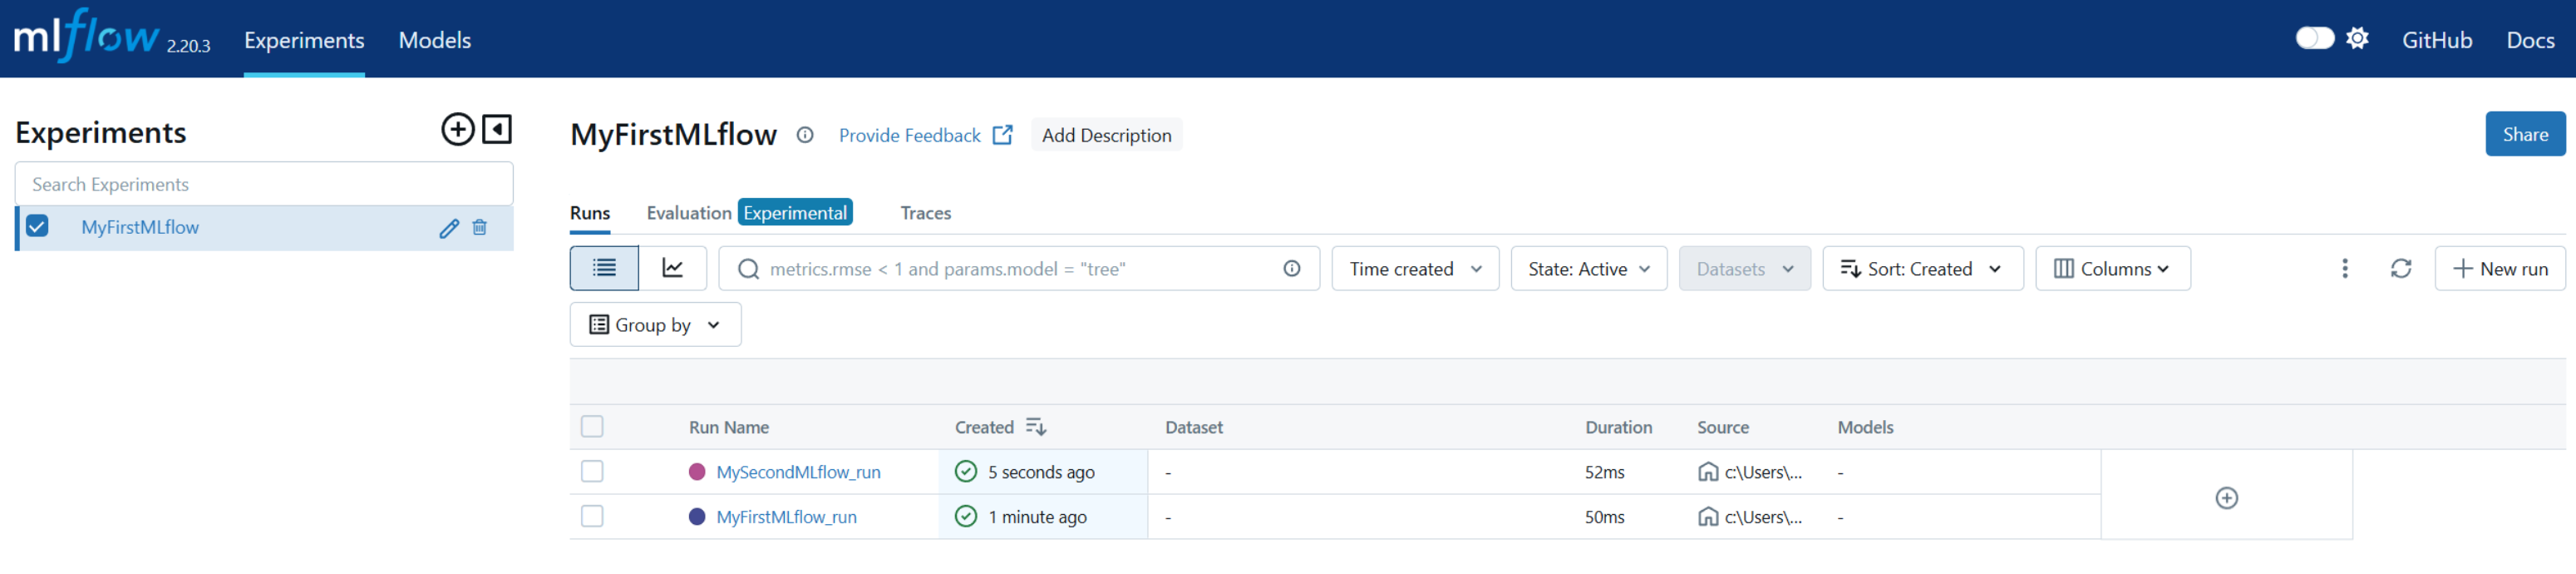The height and width of the screenshot is (574, 2576).
Task: Open the Time created dropdown
Action: (1415, 269)
